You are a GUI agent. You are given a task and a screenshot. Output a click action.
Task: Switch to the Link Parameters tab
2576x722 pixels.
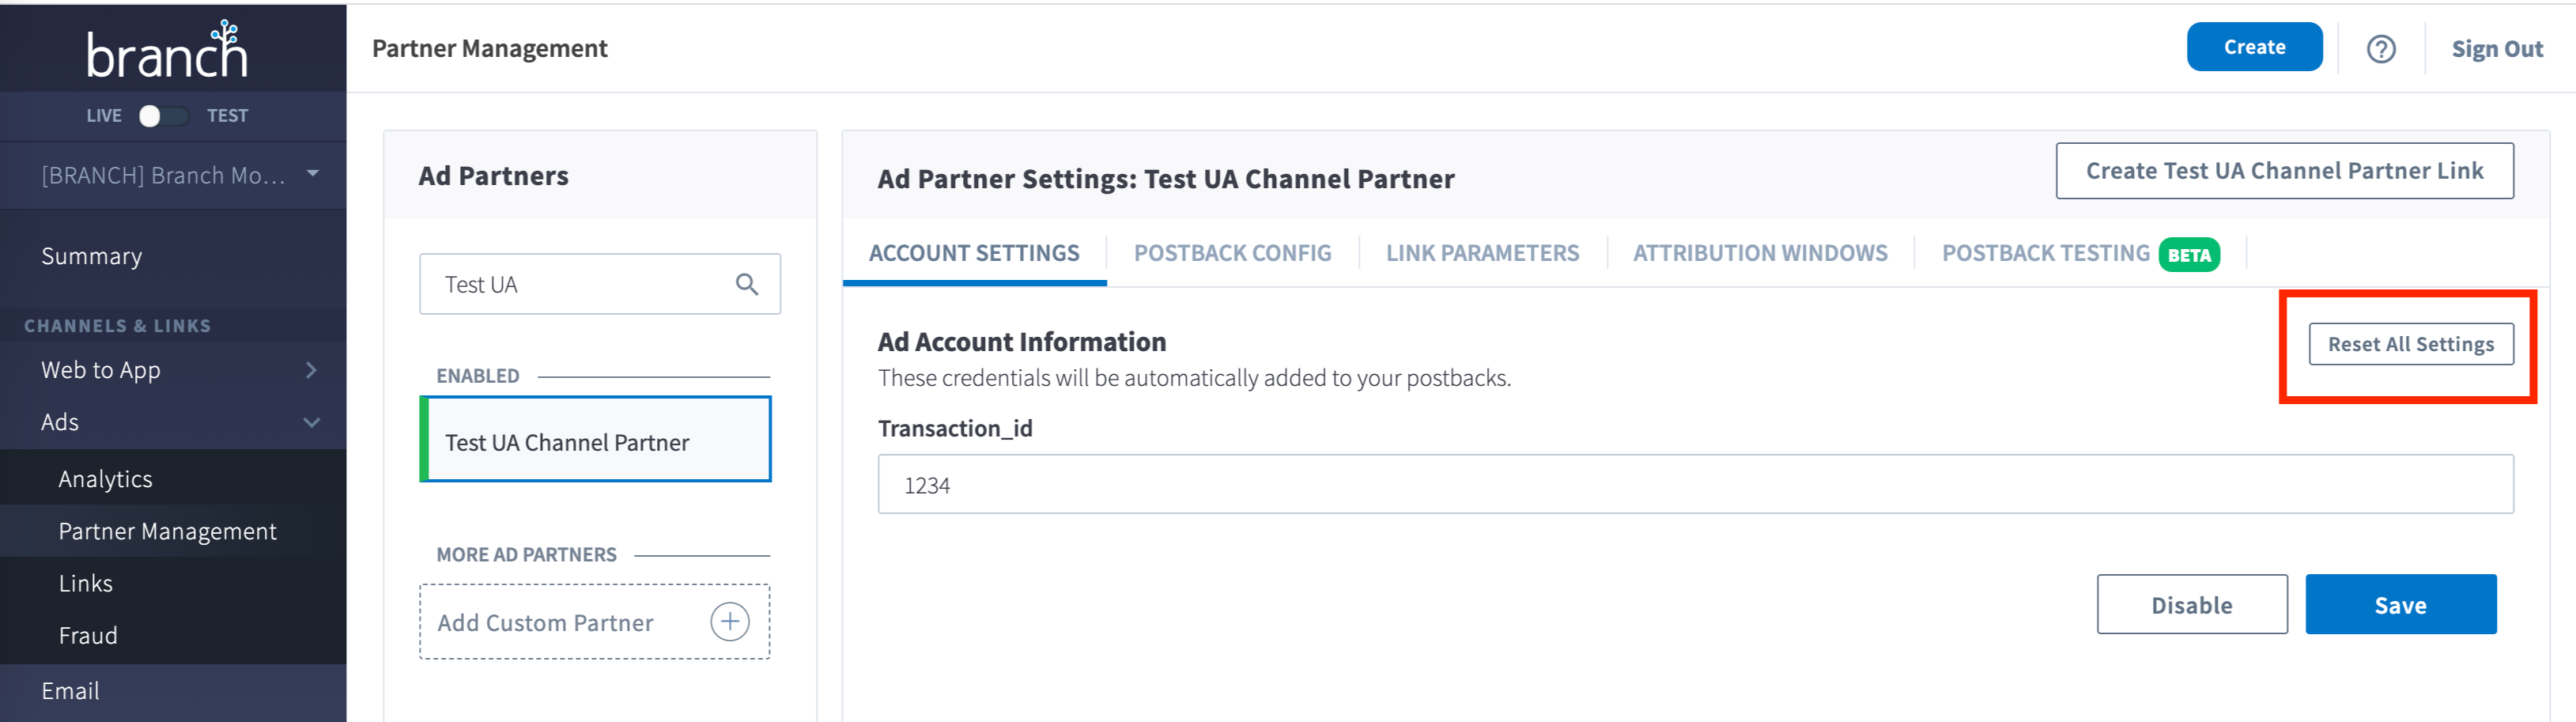pos(1482,254)
